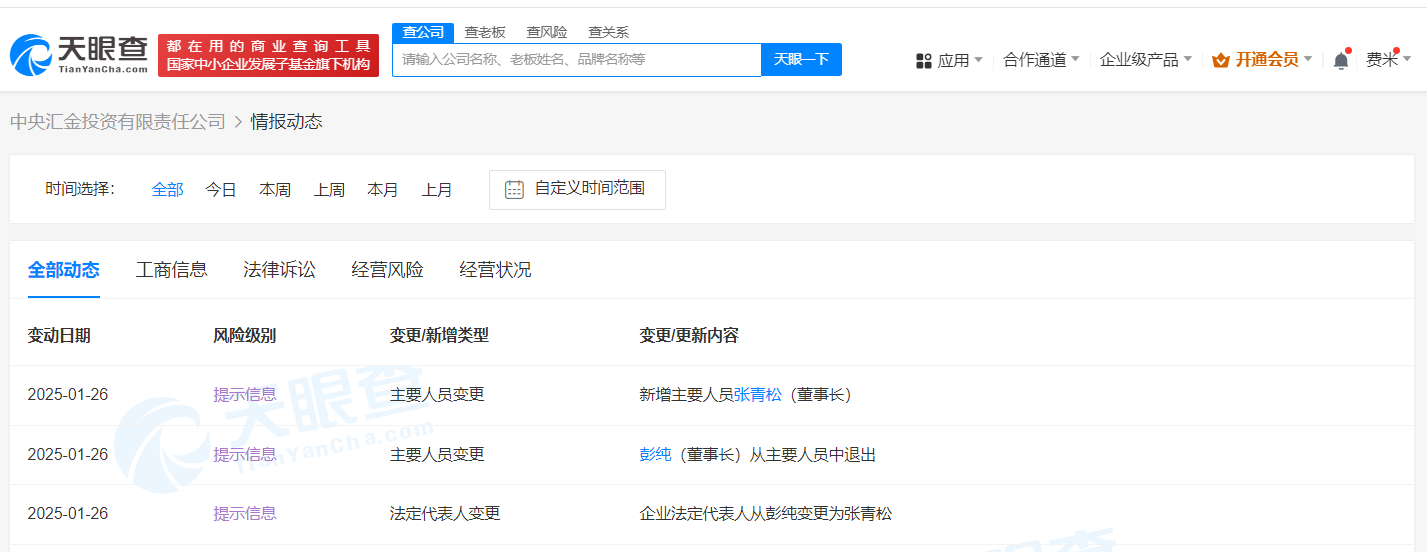Open the 经营风险 tab
This screenshot has height=552, width=1427.
click(x=387, y=270)
